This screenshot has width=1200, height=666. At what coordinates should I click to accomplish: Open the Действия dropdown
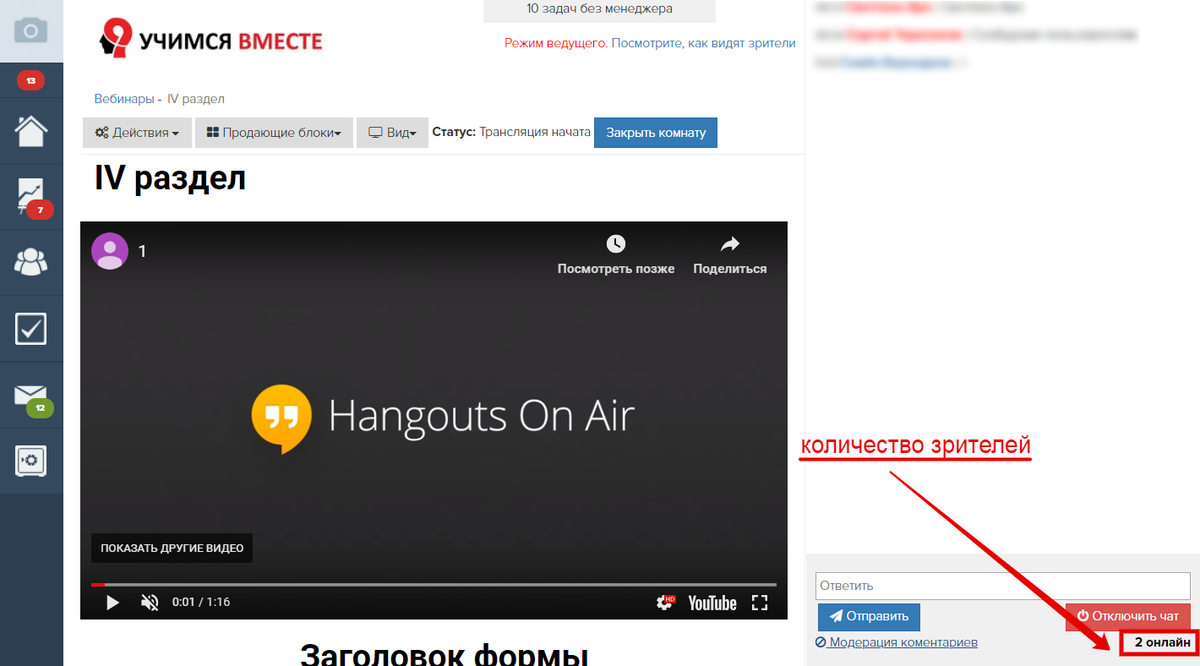137,132
